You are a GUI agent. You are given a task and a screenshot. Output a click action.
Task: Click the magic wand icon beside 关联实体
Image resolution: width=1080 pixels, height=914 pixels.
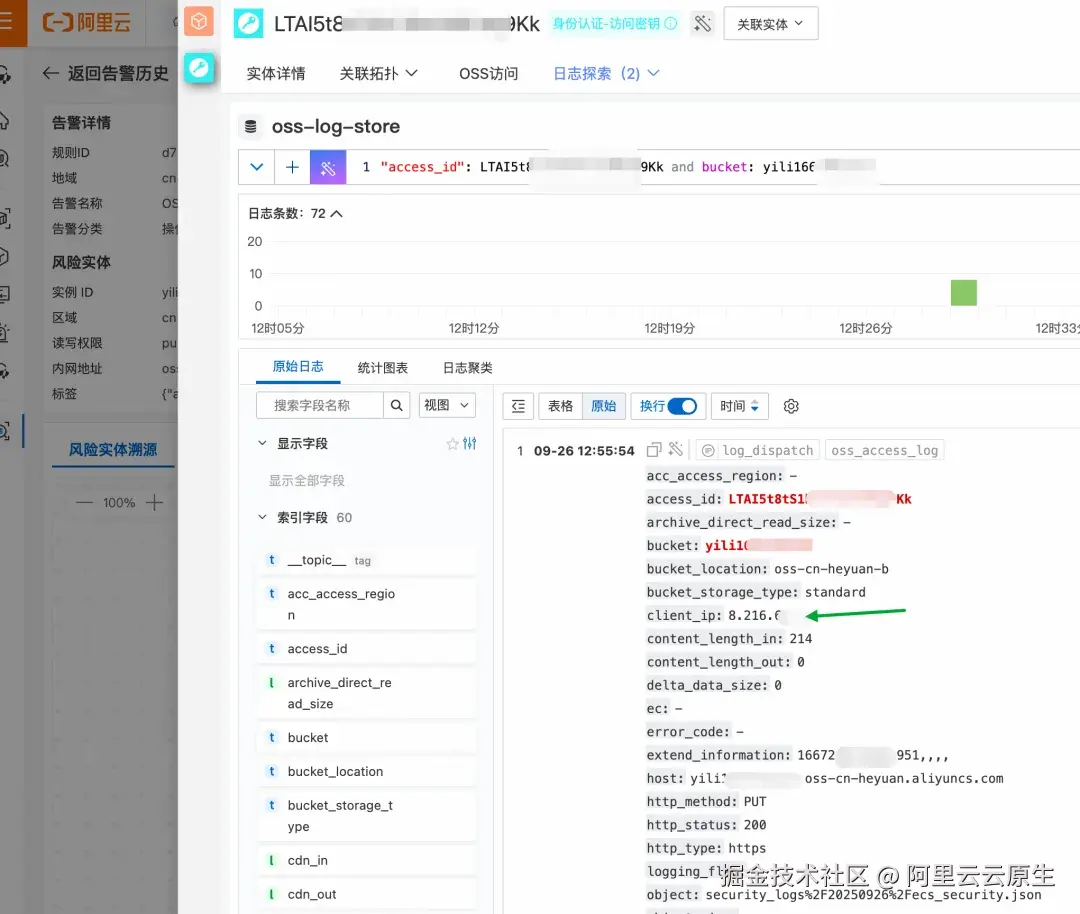[x=703, y=23]
